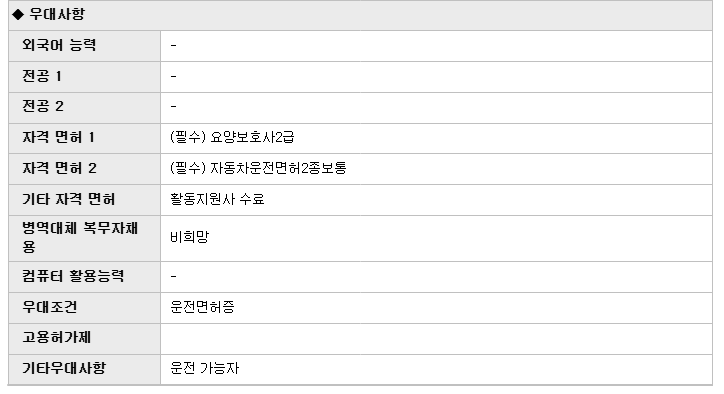
Task: Click the 비희망 value text
Action: (x=190, y=237)
